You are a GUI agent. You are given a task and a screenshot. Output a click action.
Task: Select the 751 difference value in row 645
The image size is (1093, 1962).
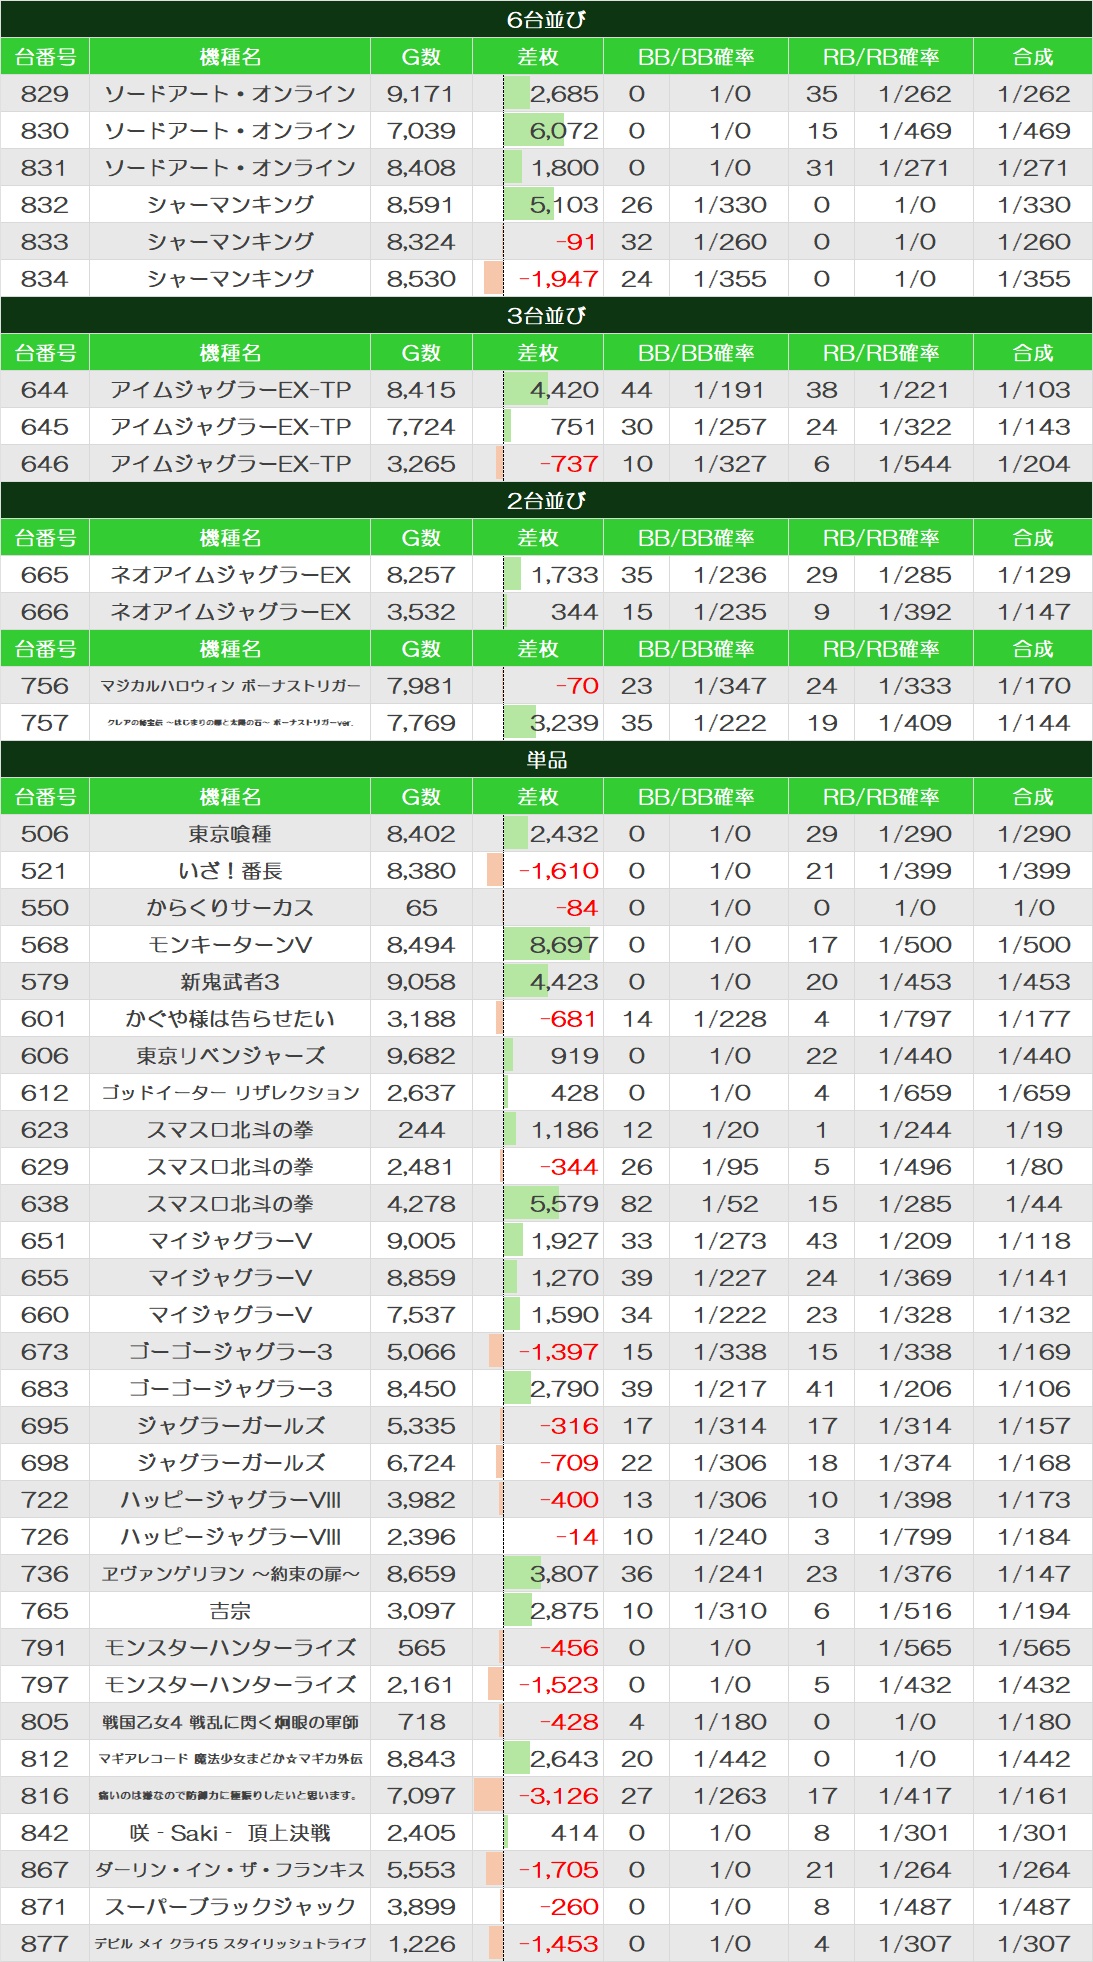pyautogui.click(x=573, y=427)
